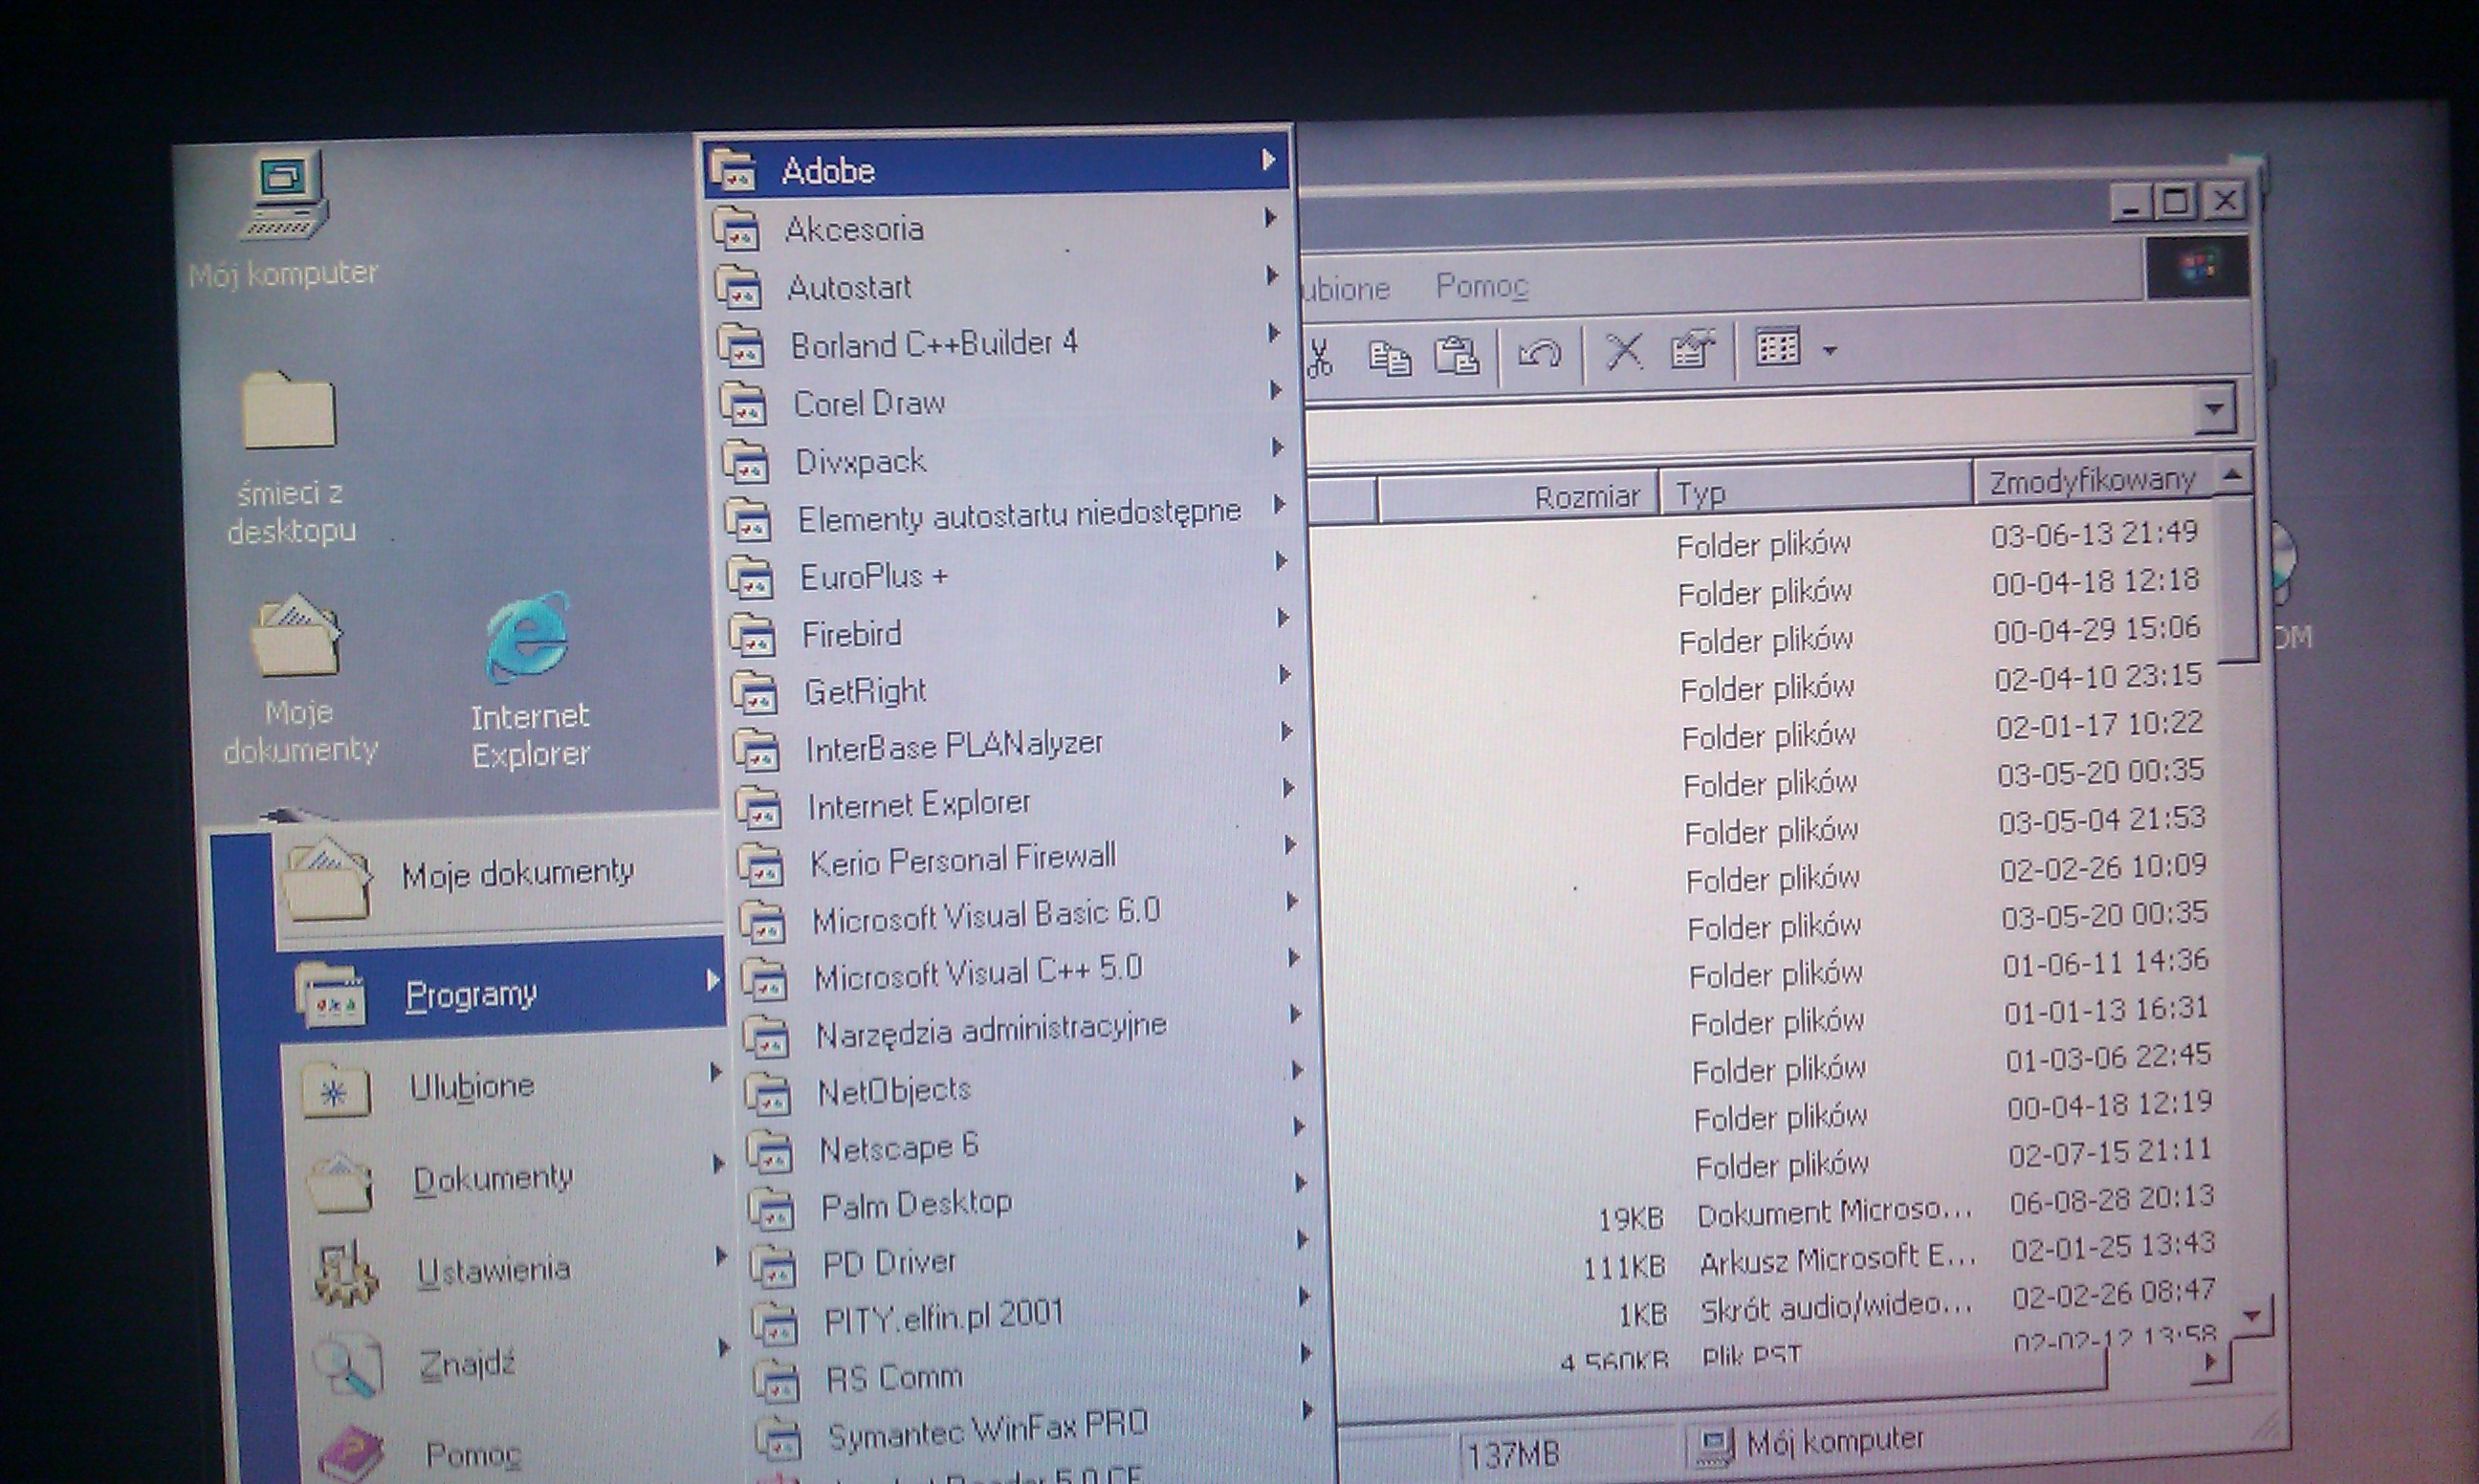This screenshot has width=2479, height=1484.
Task: Click the file list vertical scrollbar thumb
Action: pos(2237,578)
